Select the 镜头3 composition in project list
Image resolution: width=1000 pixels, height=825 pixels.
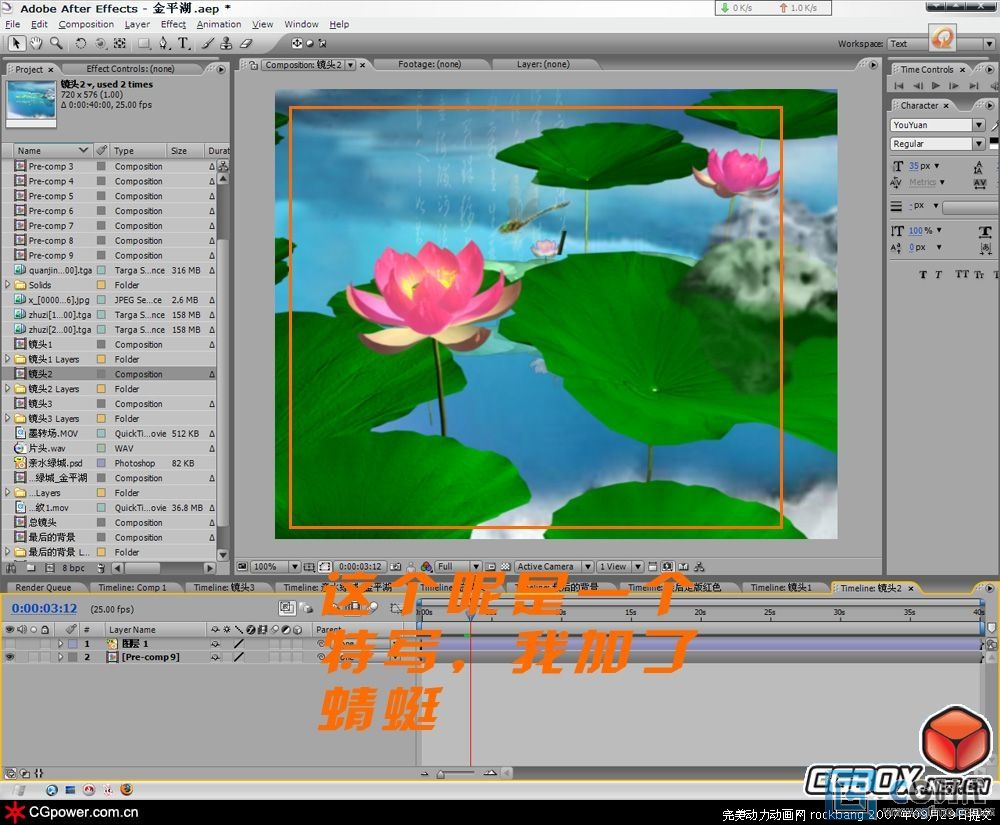click(40, 404)
